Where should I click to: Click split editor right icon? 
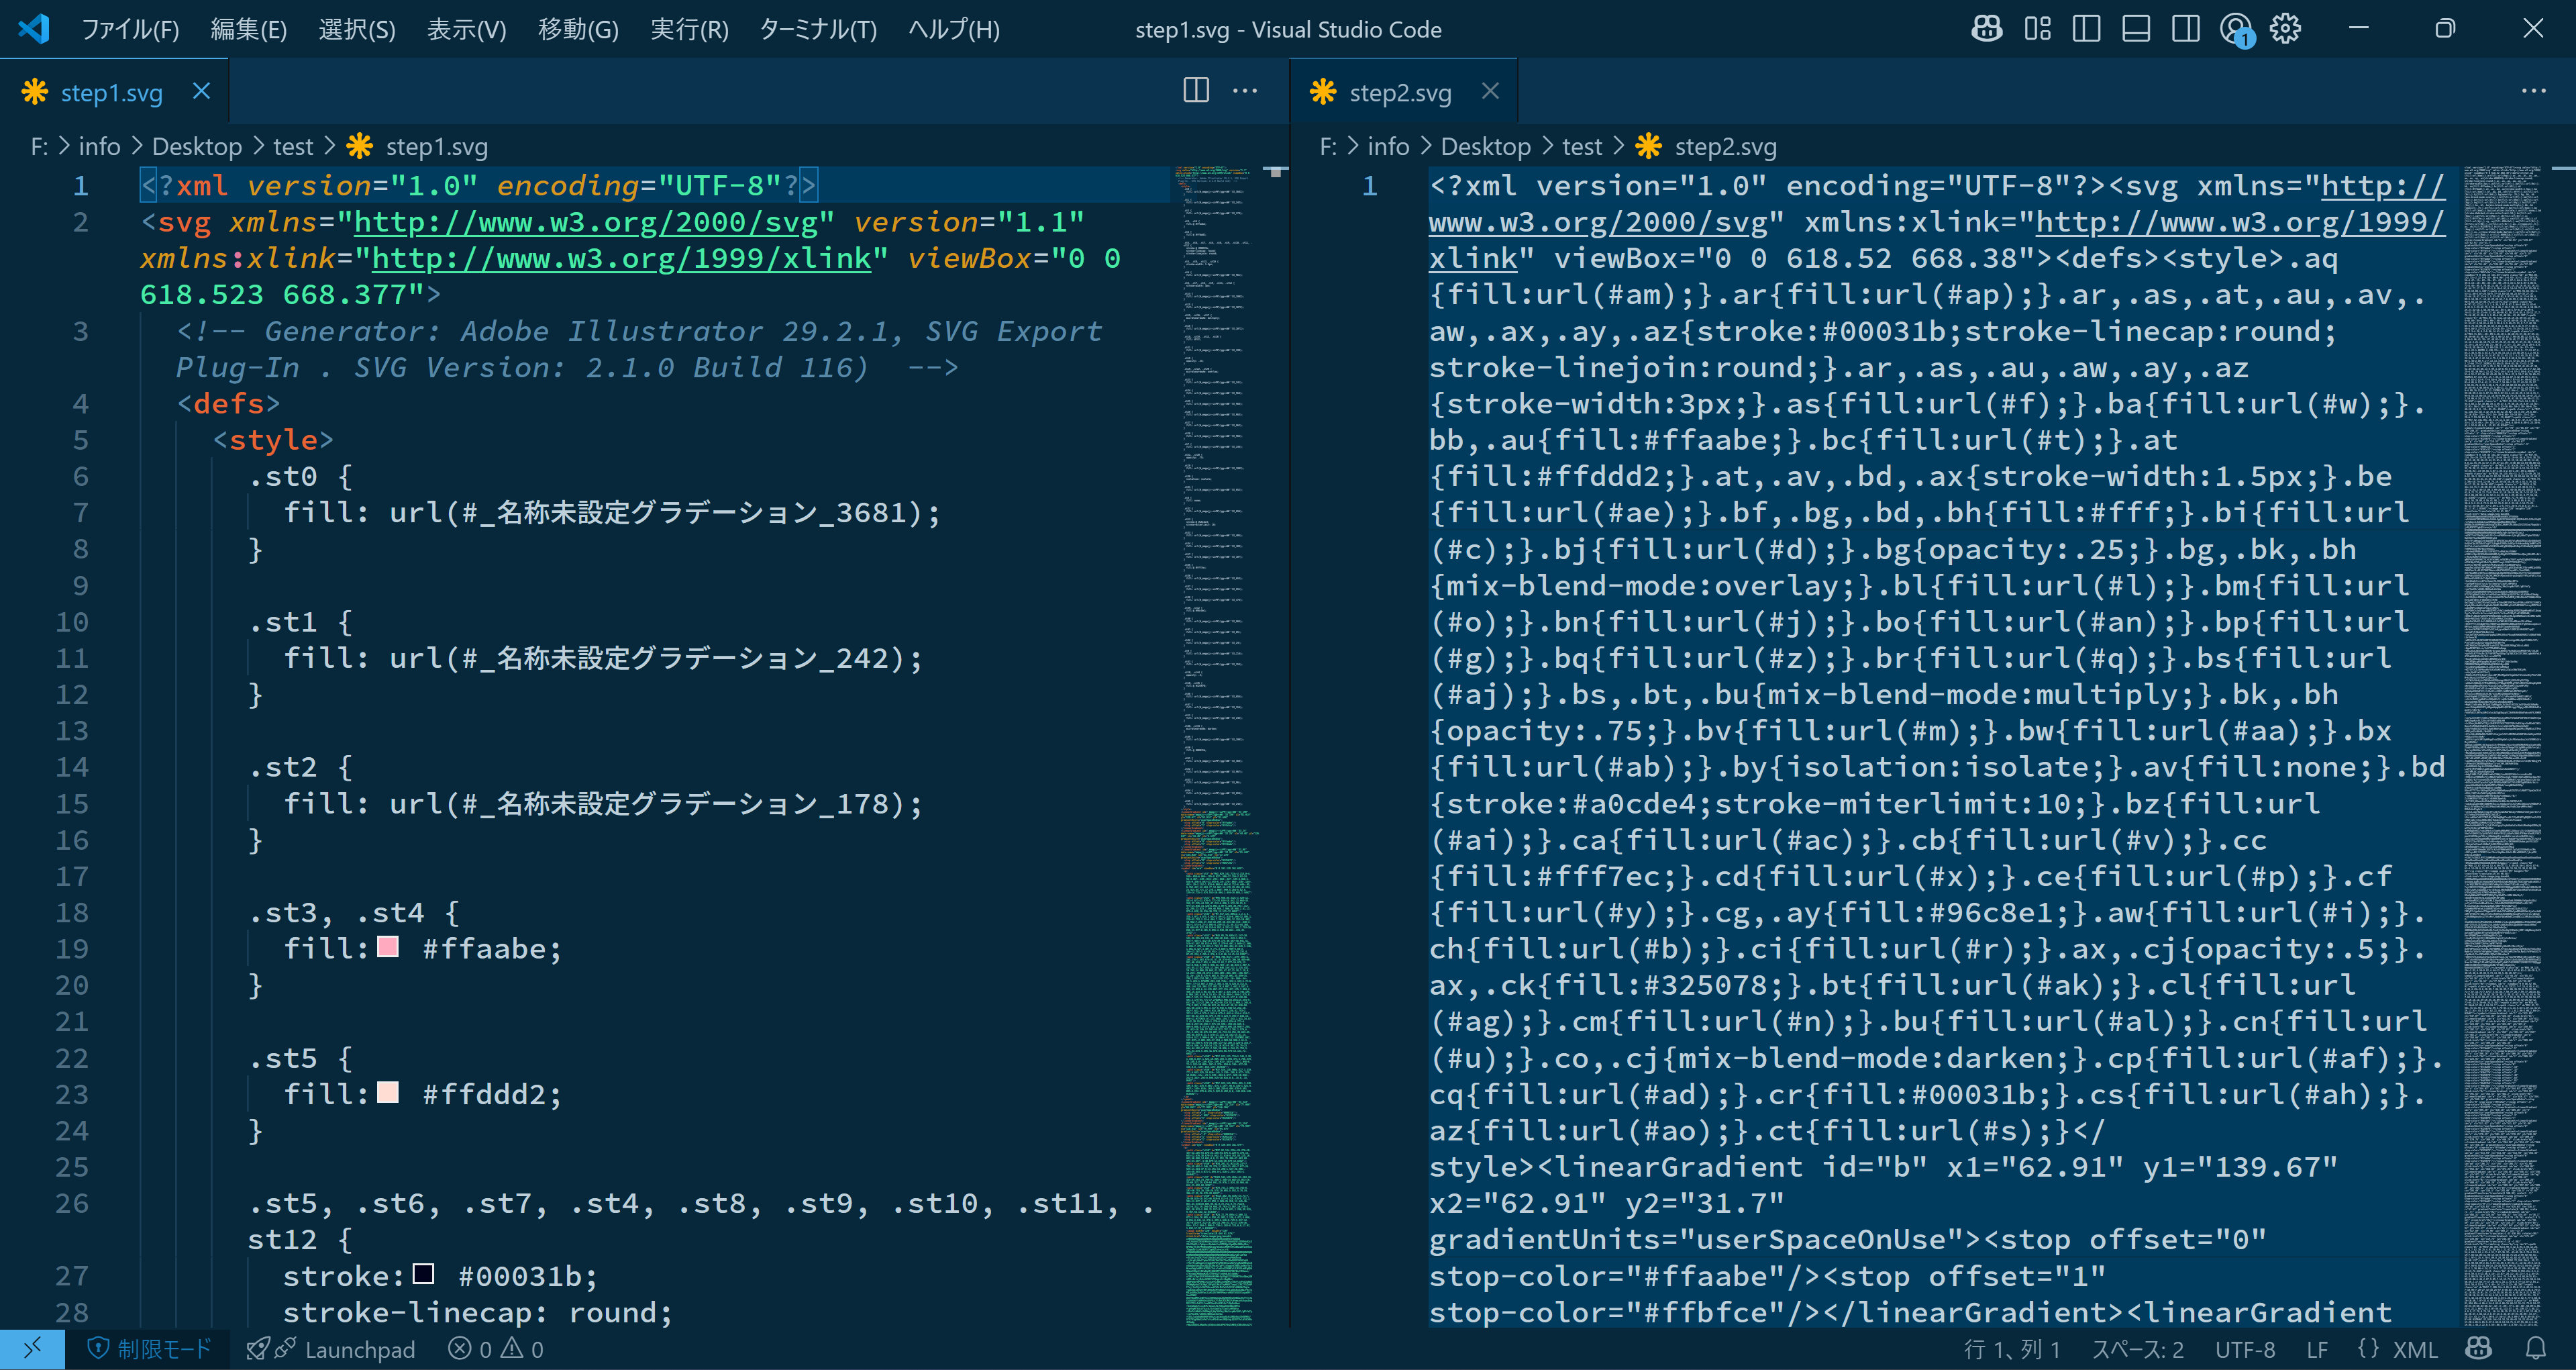click(x=1196, y=91)
